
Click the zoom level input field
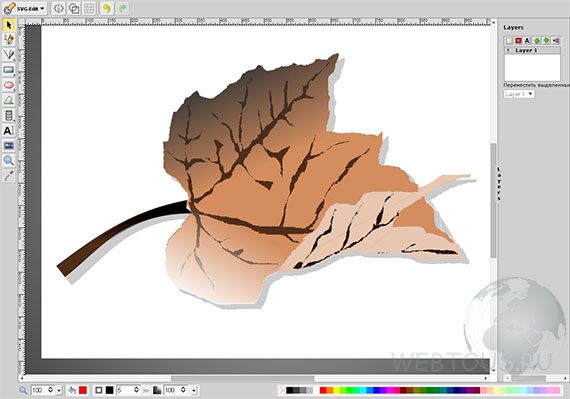[39, 390]
